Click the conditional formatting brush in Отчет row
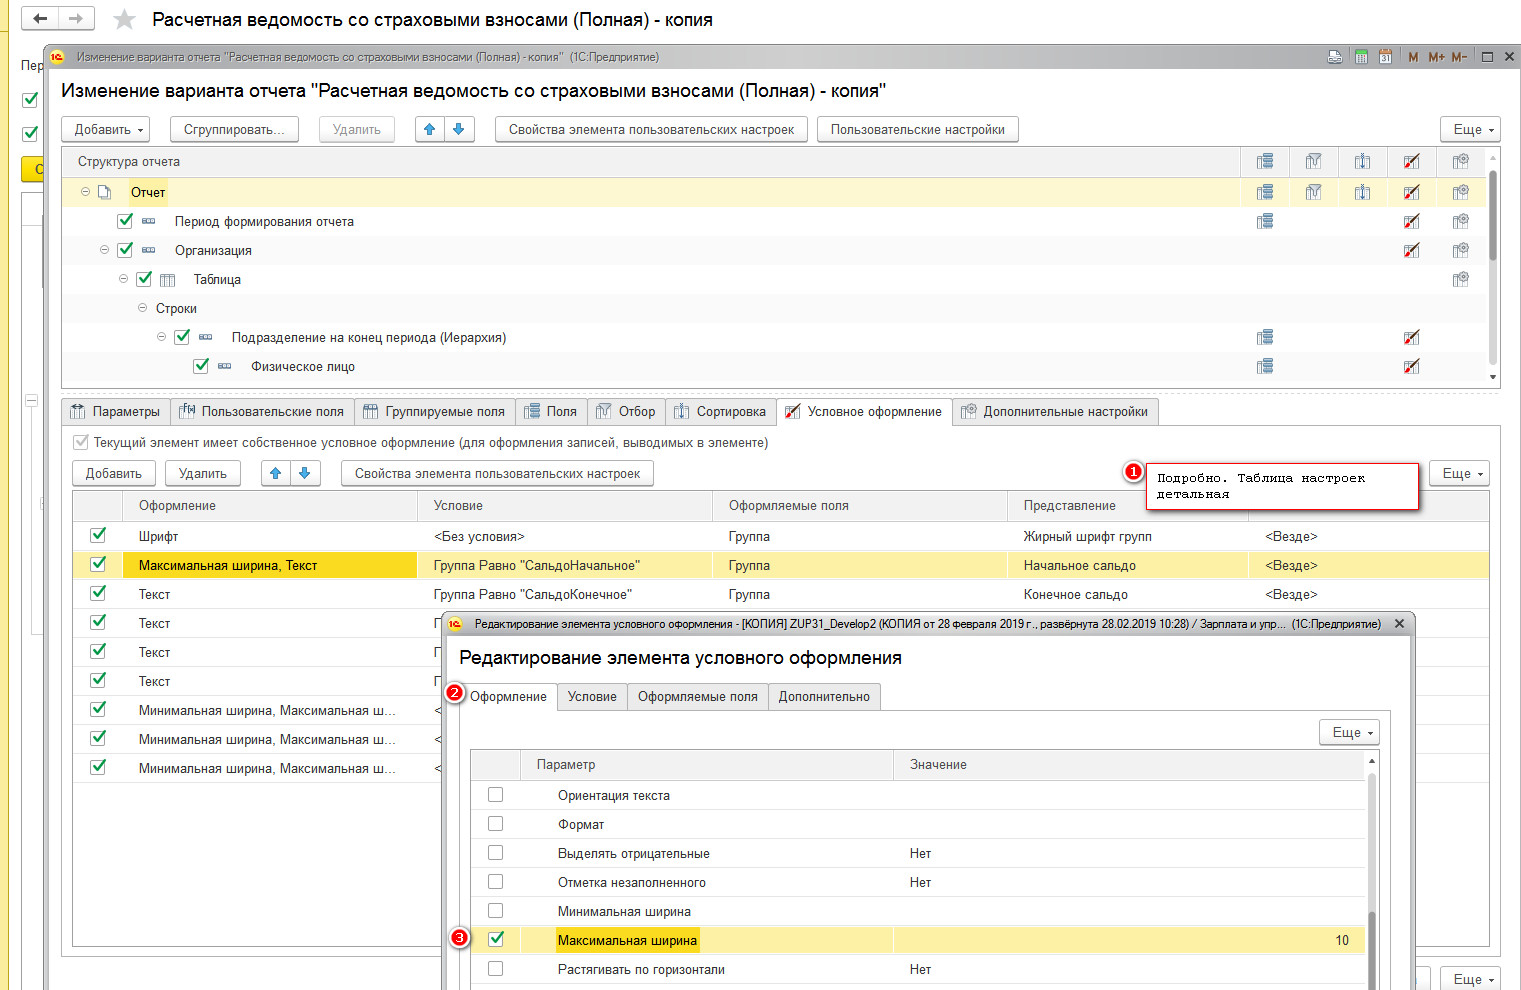1521x990 pixels. tap(1412, 192)
